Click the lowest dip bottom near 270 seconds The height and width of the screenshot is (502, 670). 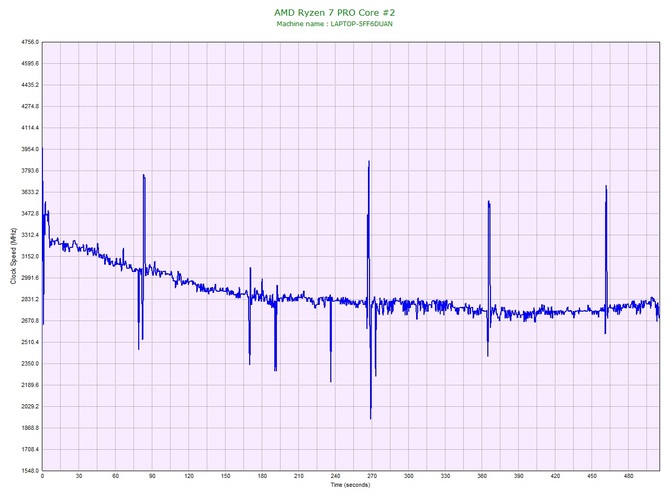(x=370, y=418)
